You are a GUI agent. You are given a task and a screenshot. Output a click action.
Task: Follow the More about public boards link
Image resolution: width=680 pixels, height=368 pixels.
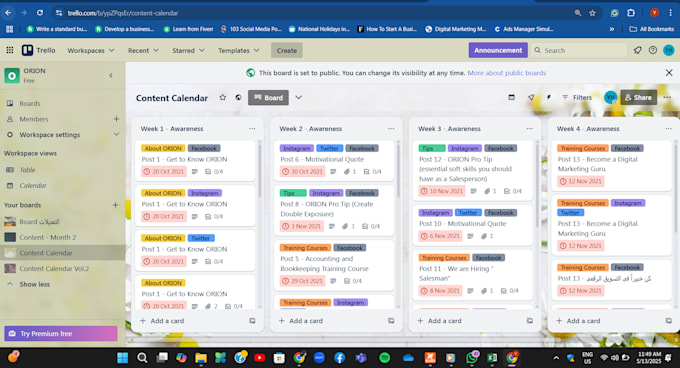(507, 73)
